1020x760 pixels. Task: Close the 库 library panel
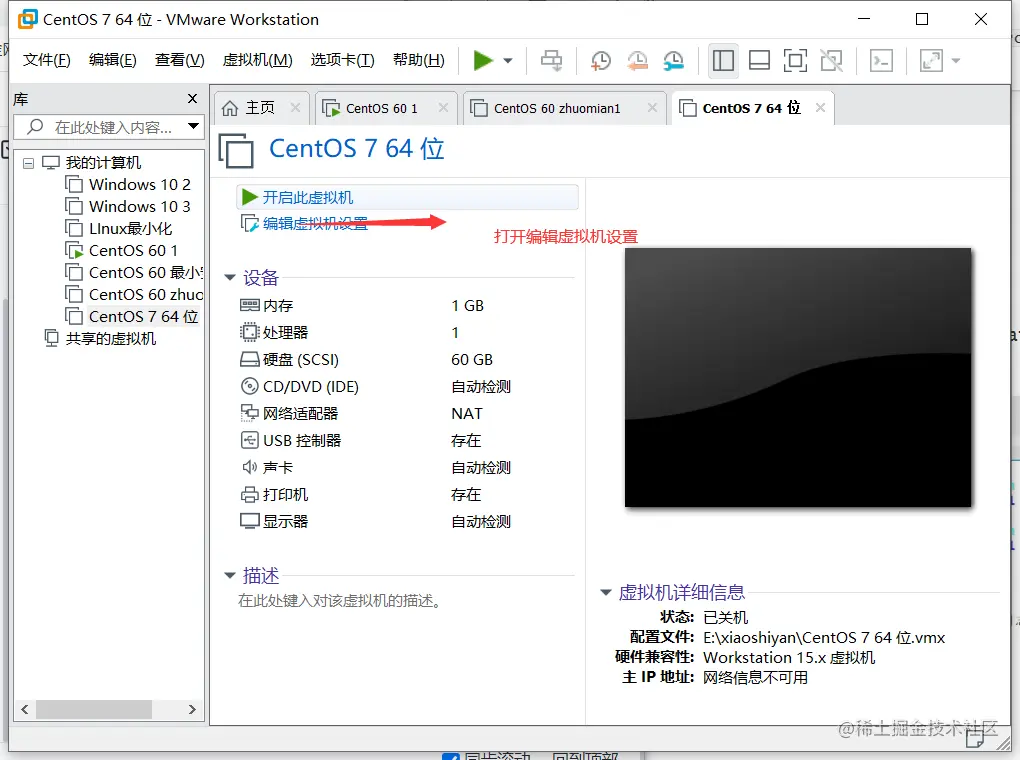tap(193, 98)
